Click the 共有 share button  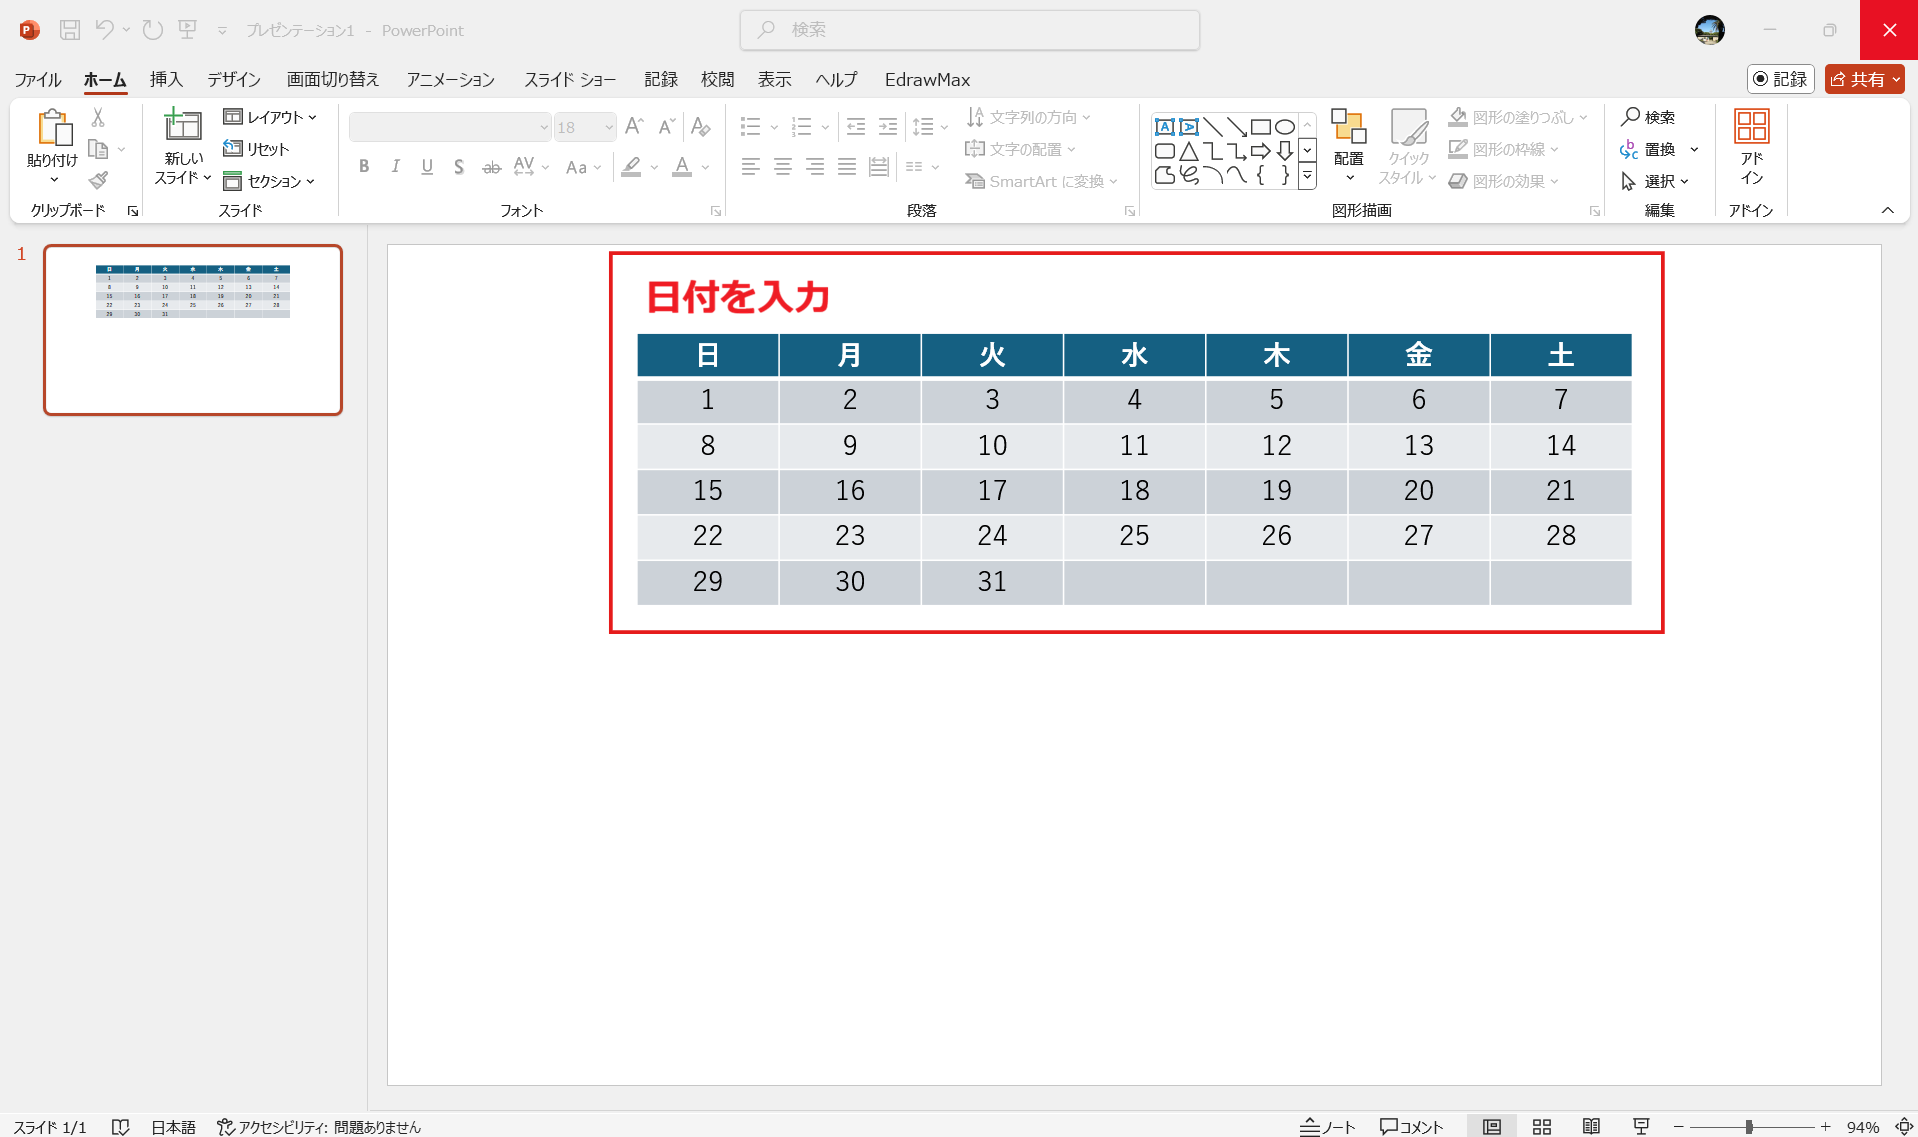(1864, 79)
